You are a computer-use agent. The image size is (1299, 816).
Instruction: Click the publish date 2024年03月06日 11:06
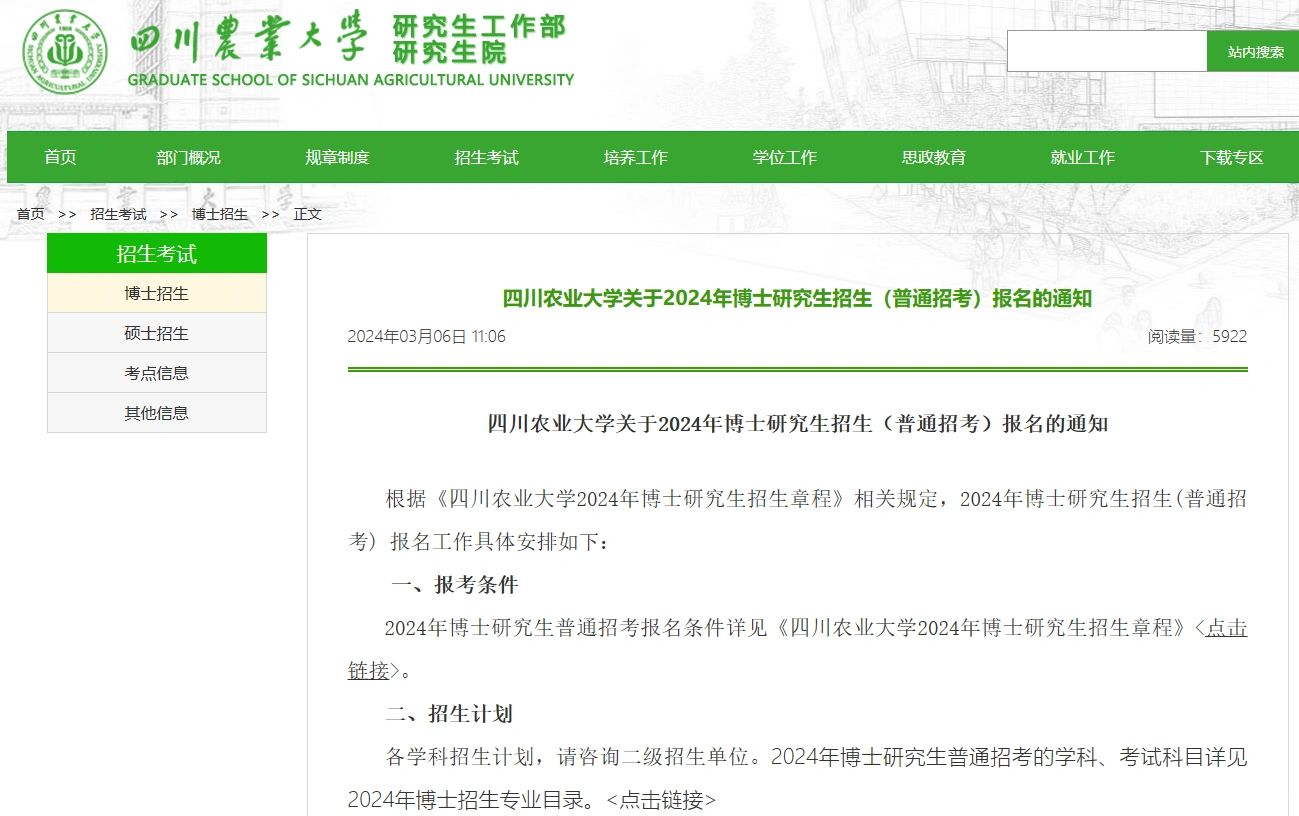tap(426, 336)
